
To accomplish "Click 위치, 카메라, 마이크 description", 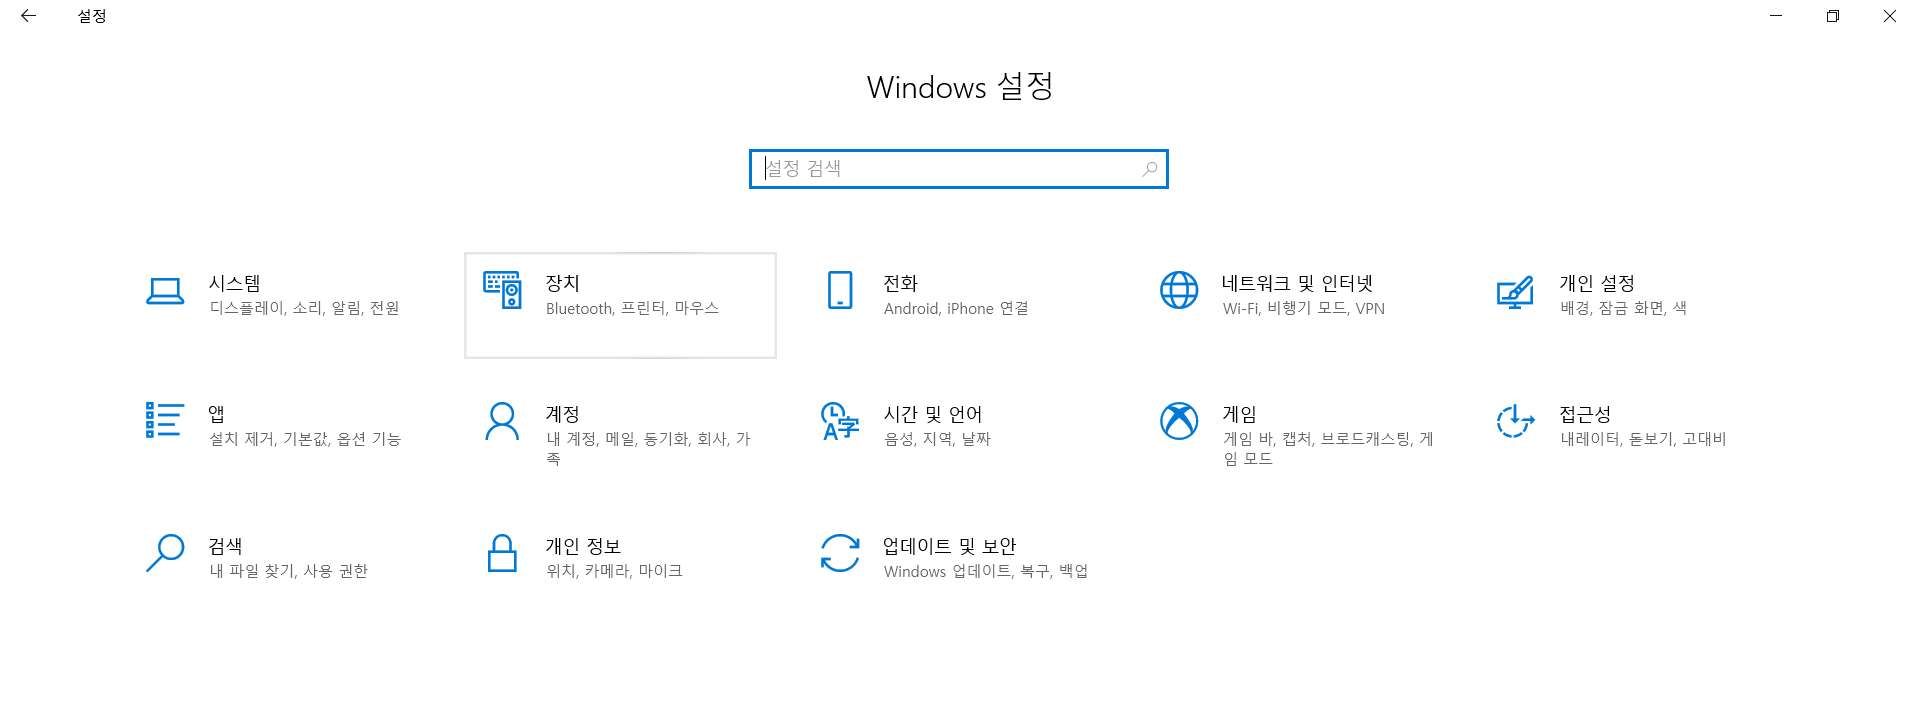I will point(614,571).
